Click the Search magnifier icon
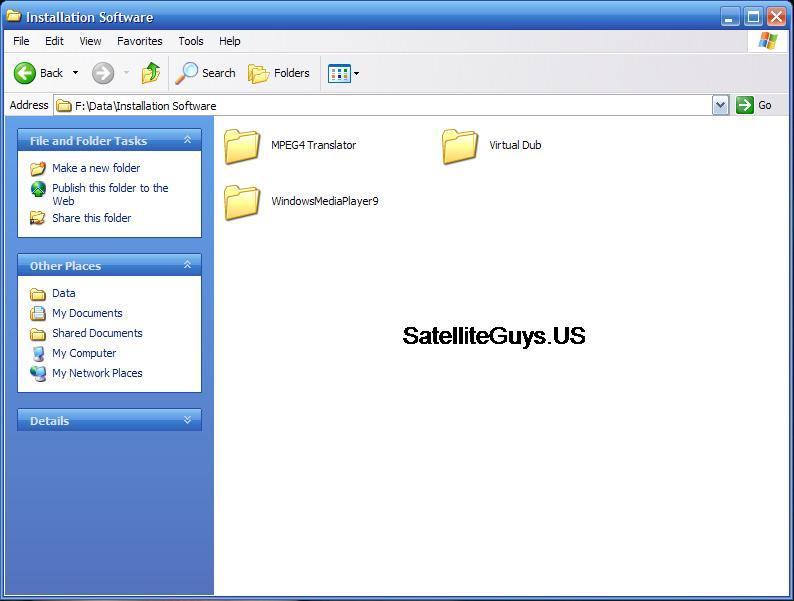This screenshot has height=601, width=794. point(186,73)
